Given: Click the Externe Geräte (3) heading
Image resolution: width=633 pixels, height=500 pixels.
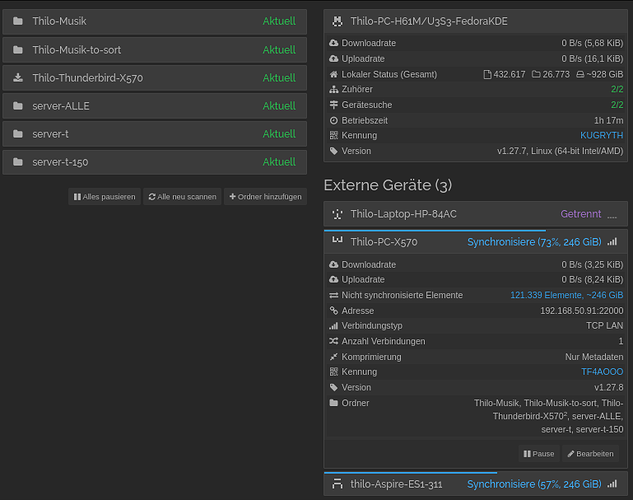Looking at the screenshot, I should click(x=388, y=185).
